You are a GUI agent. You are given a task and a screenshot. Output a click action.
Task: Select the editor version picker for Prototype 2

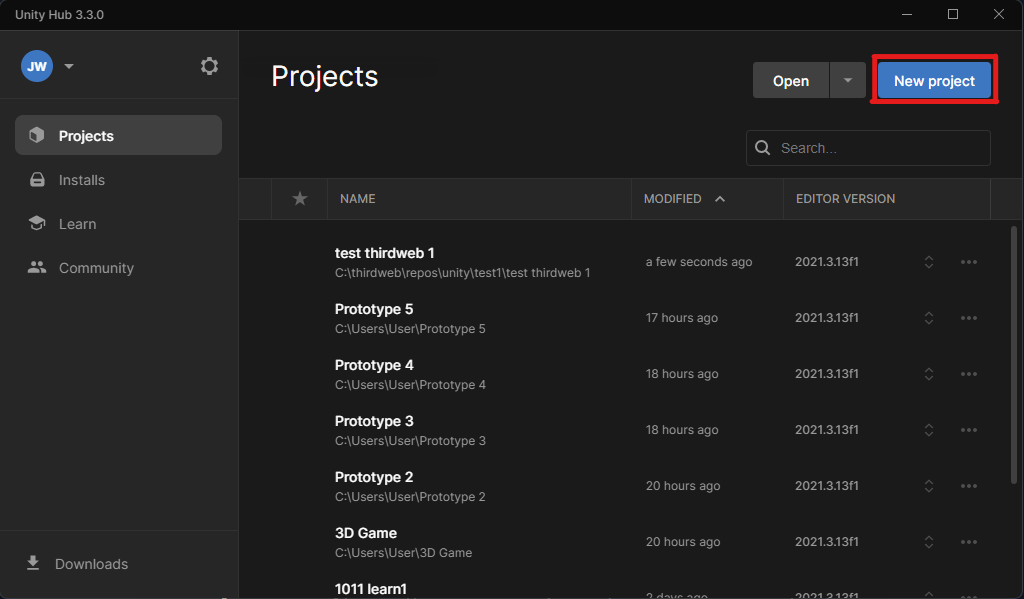click(928, 485)
